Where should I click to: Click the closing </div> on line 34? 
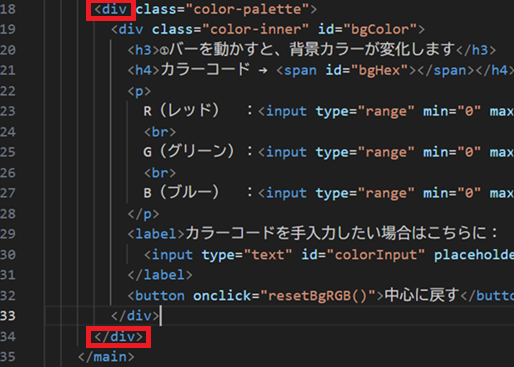tap(119, 337)
